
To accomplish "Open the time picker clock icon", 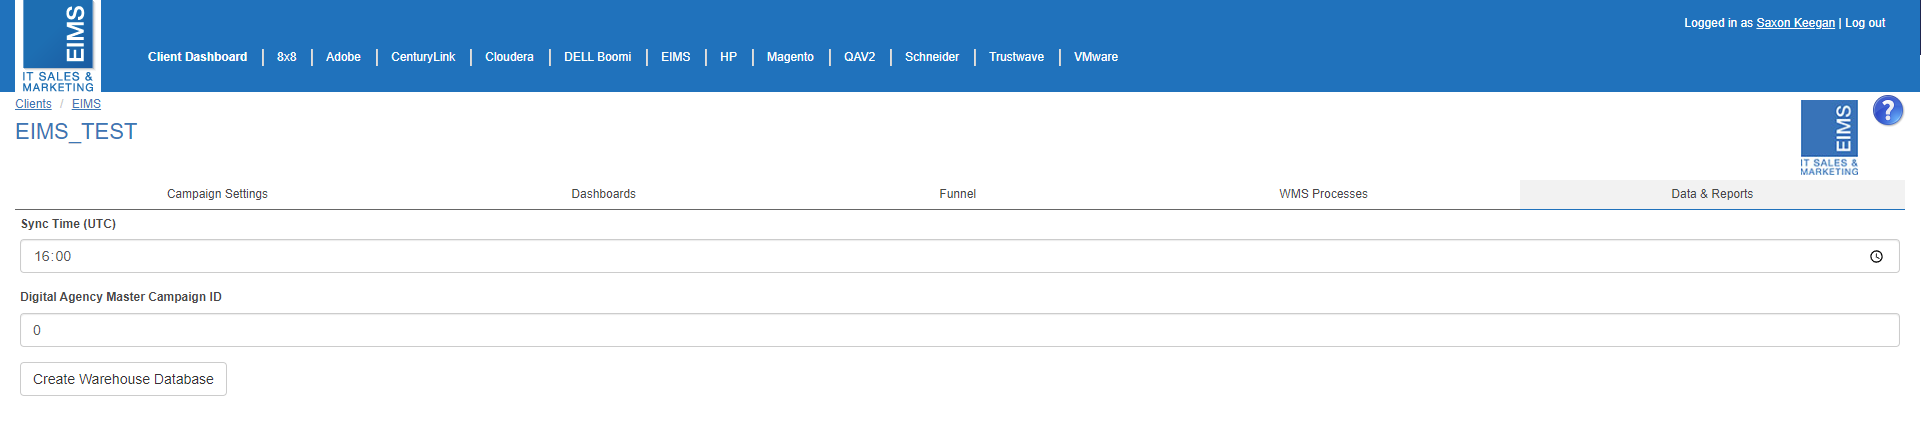I will (1876, 257).
